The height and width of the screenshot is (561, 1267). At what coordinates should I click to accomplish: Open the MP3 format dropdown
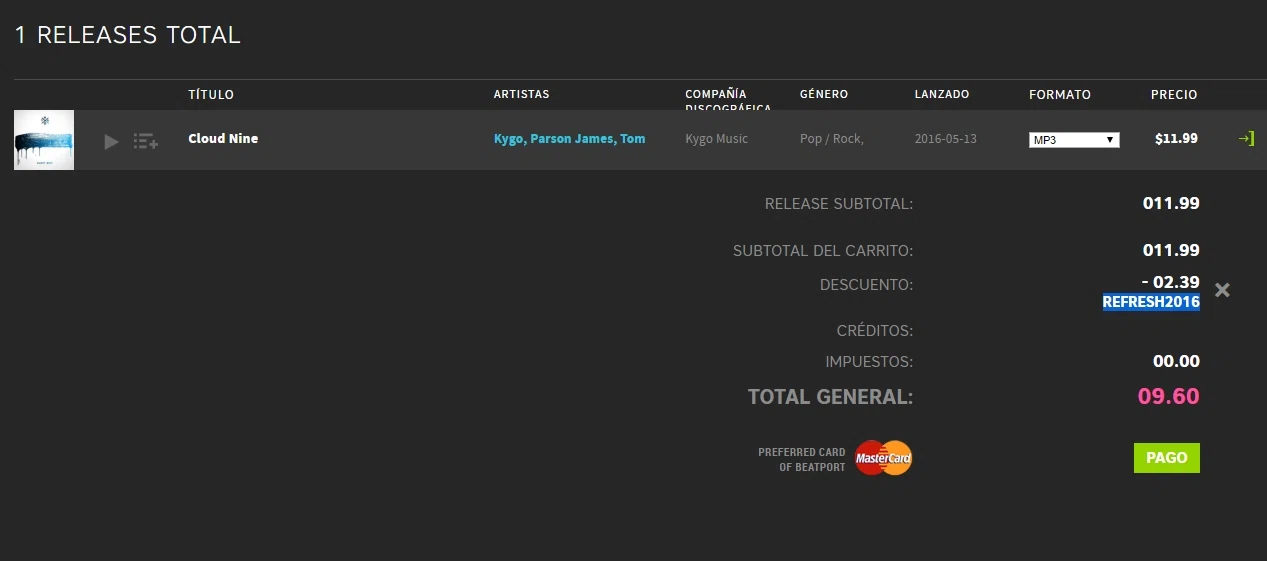[x=1074, y=140]
